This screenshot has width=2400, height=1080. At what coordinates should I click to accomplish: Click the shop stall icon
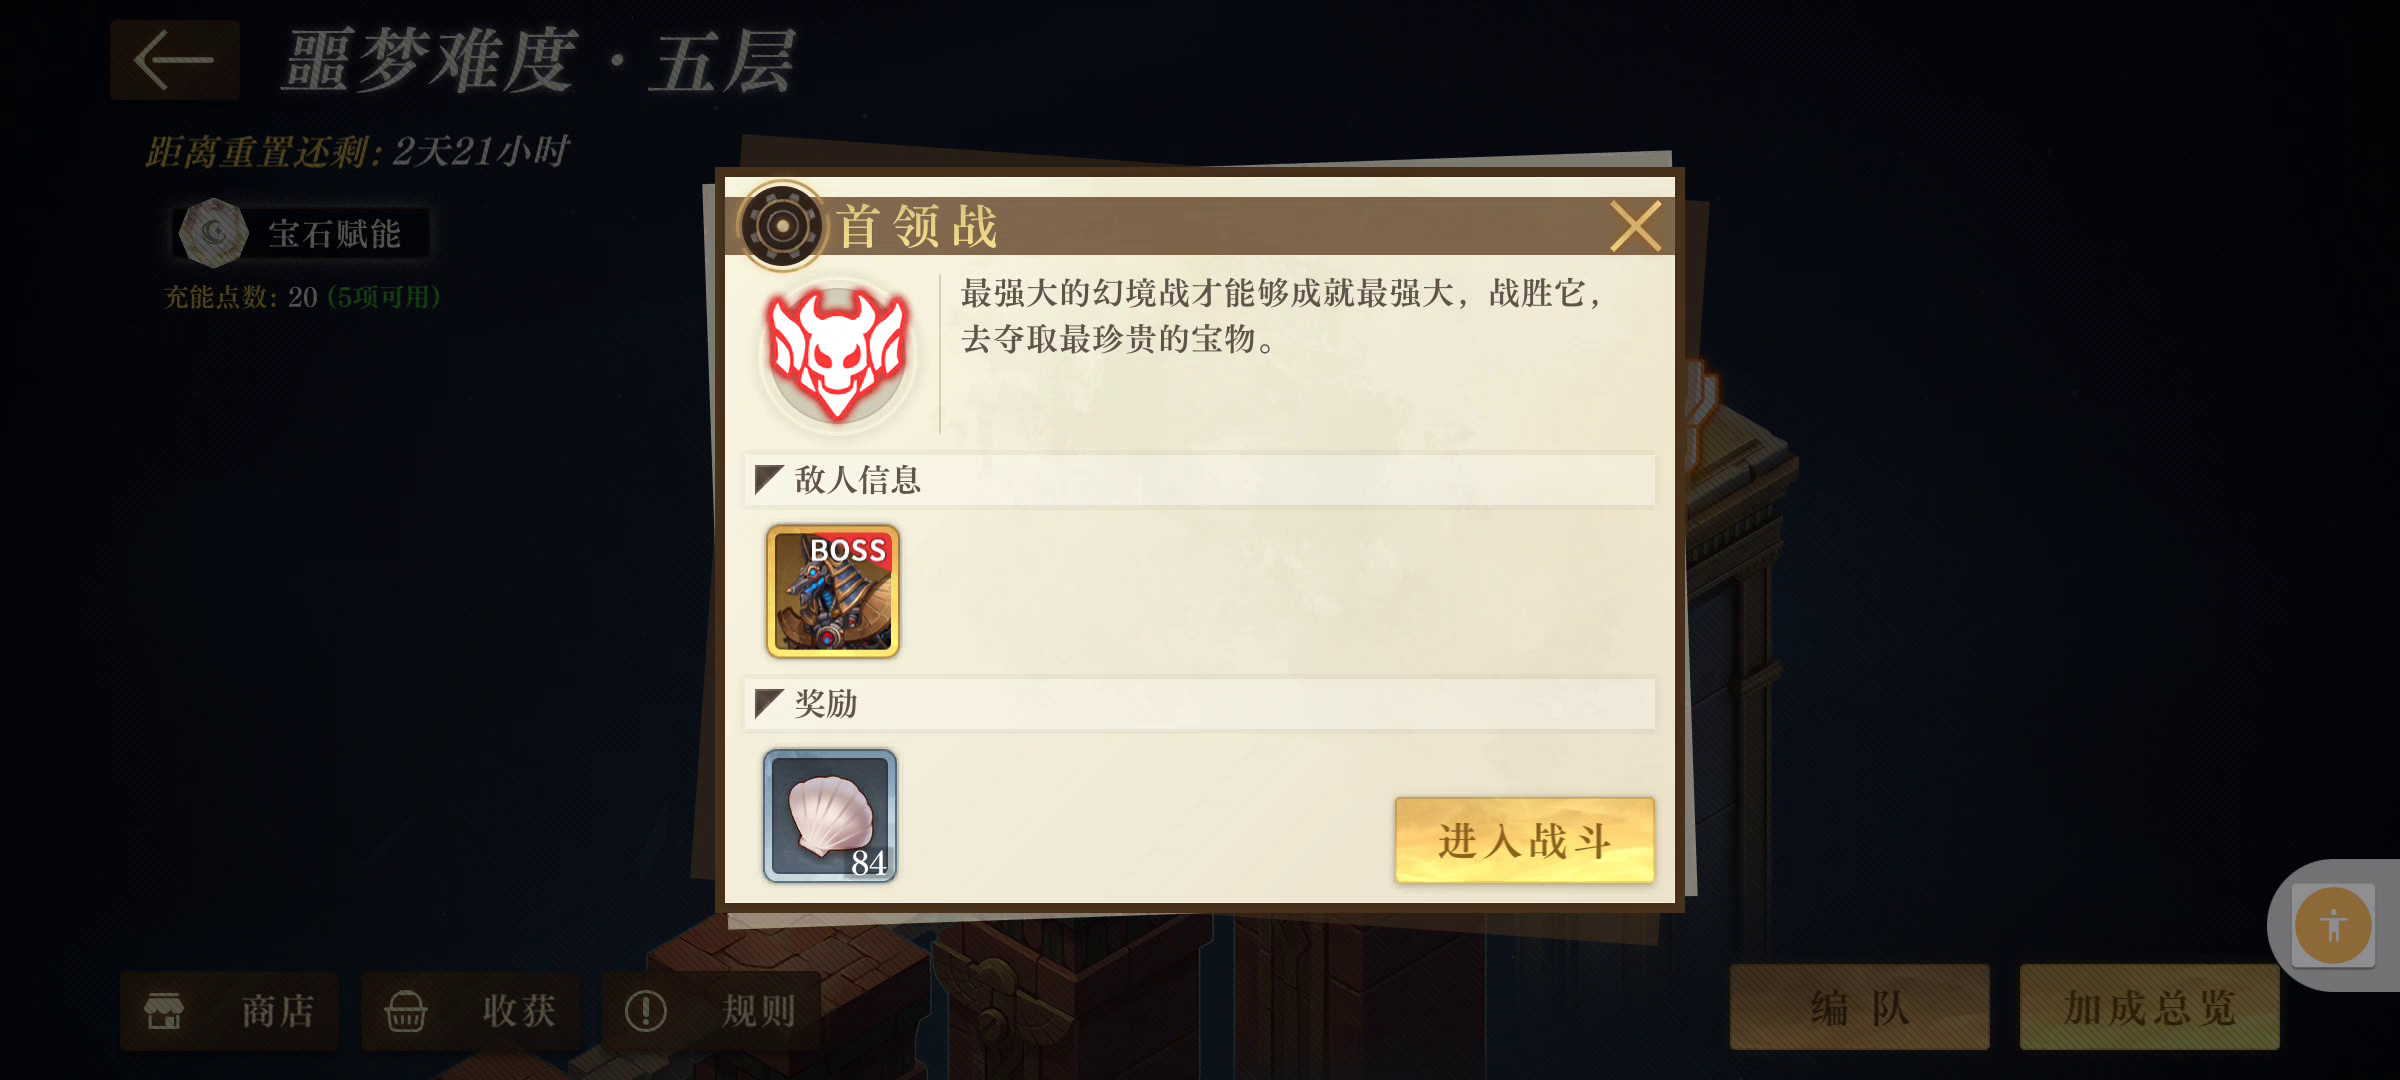[x=164, y=1011]
